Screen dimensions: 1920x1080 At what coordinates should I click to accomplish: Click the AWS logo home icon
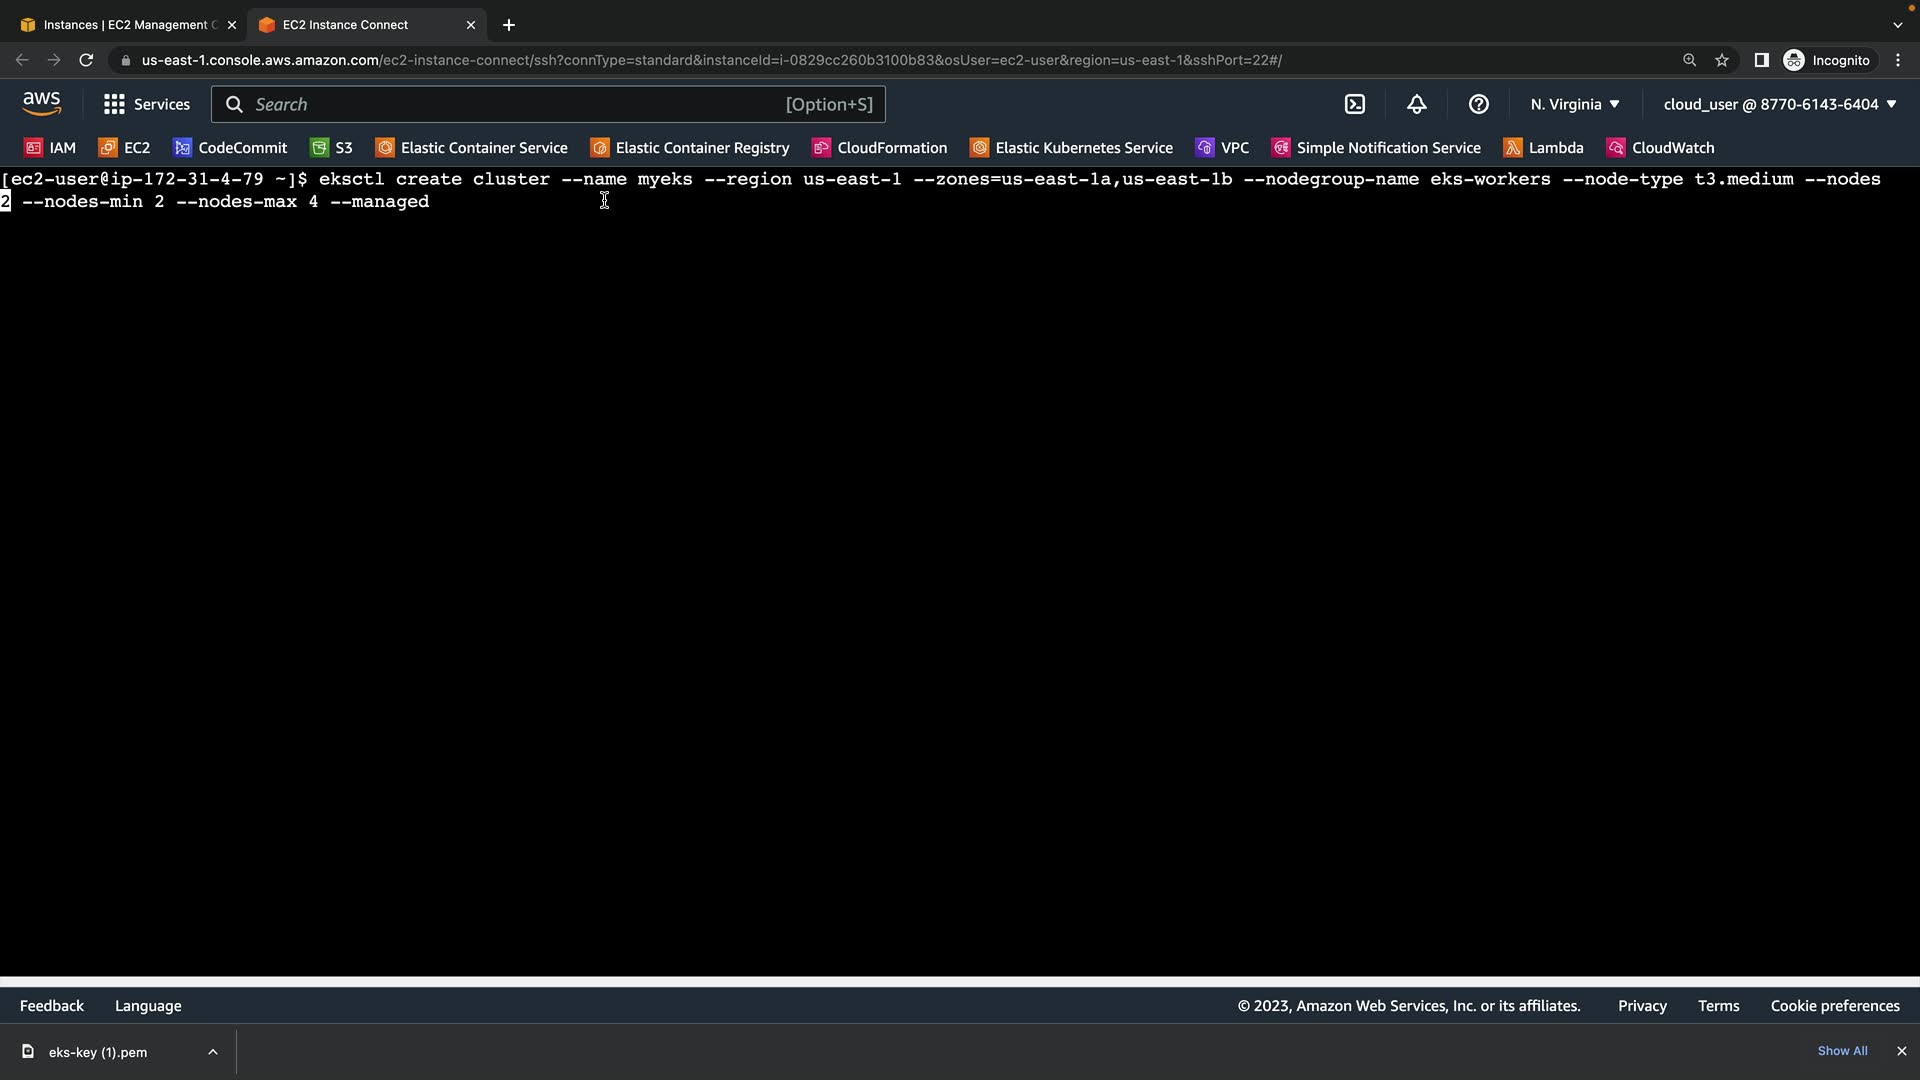[x=41, y=104]
